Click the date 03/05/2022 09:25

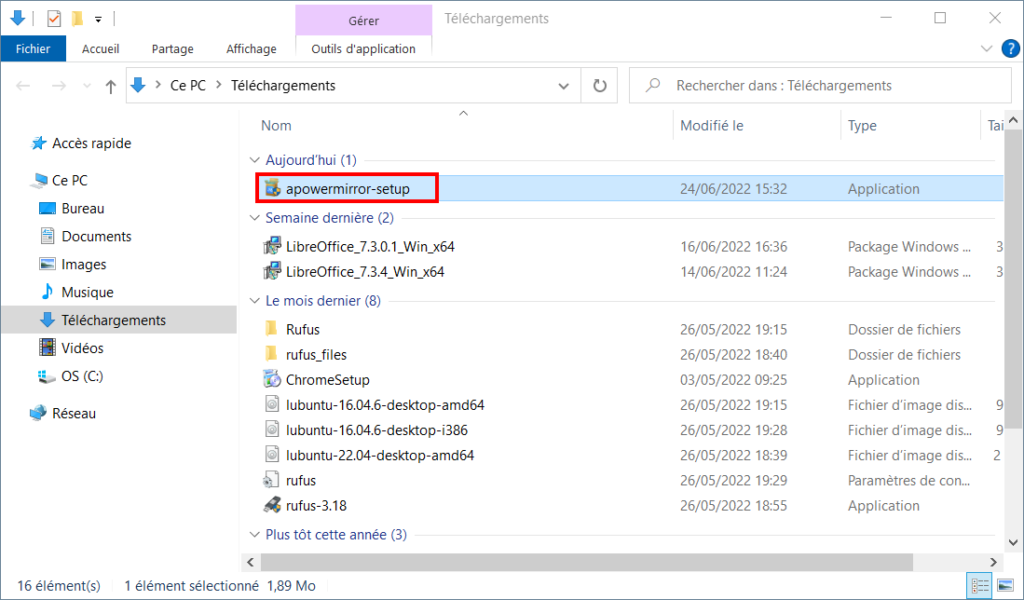[733, 380]
